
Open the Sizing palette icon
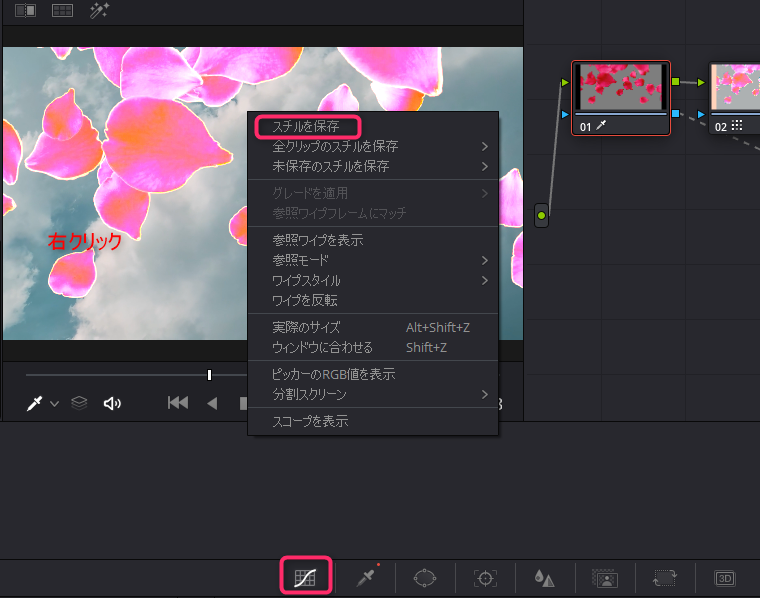point(665,578)
